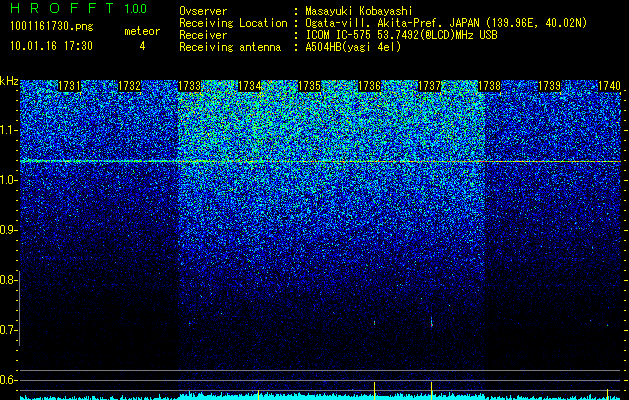The image size is (629, 400).
Task: Click the 1739 time marker
Action: [x=549, y=86]
